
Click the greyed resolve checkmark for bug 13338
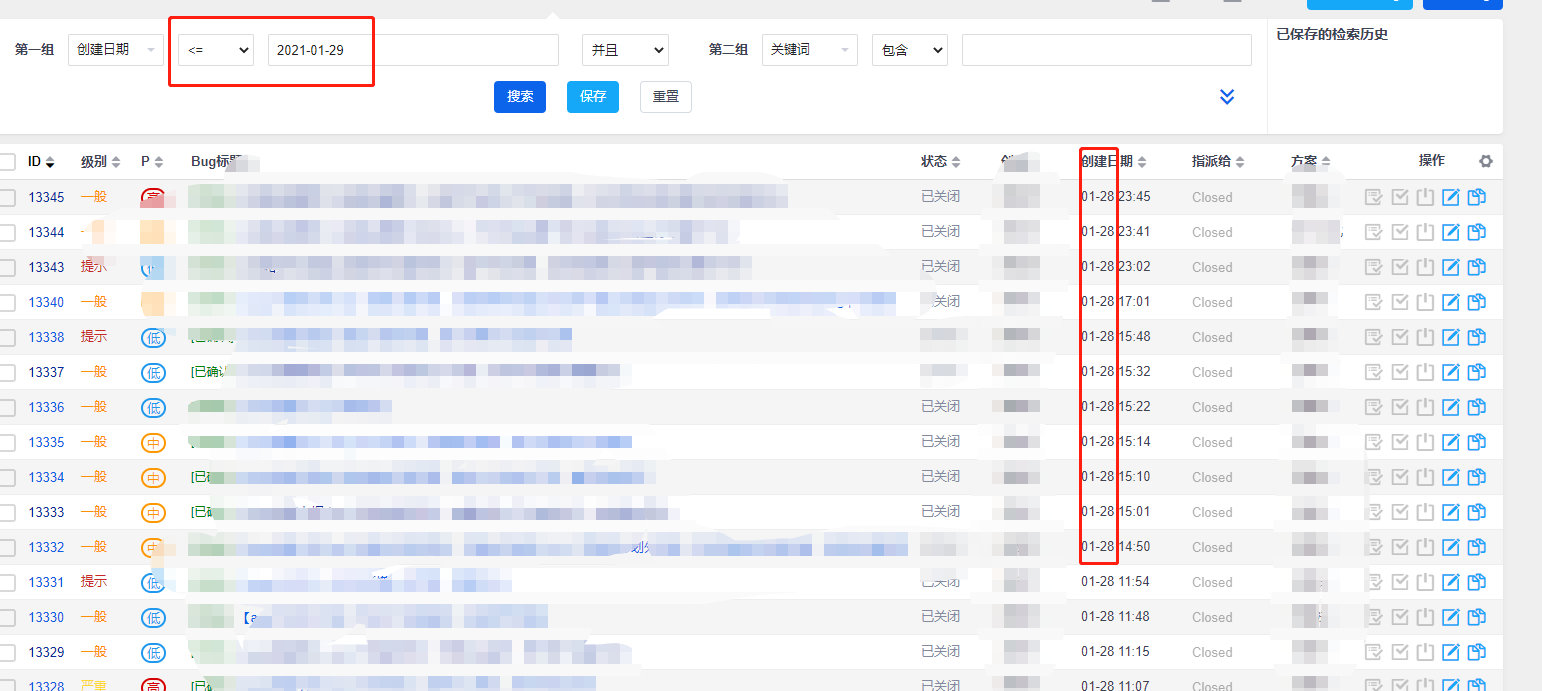(x=1400, y=337)
